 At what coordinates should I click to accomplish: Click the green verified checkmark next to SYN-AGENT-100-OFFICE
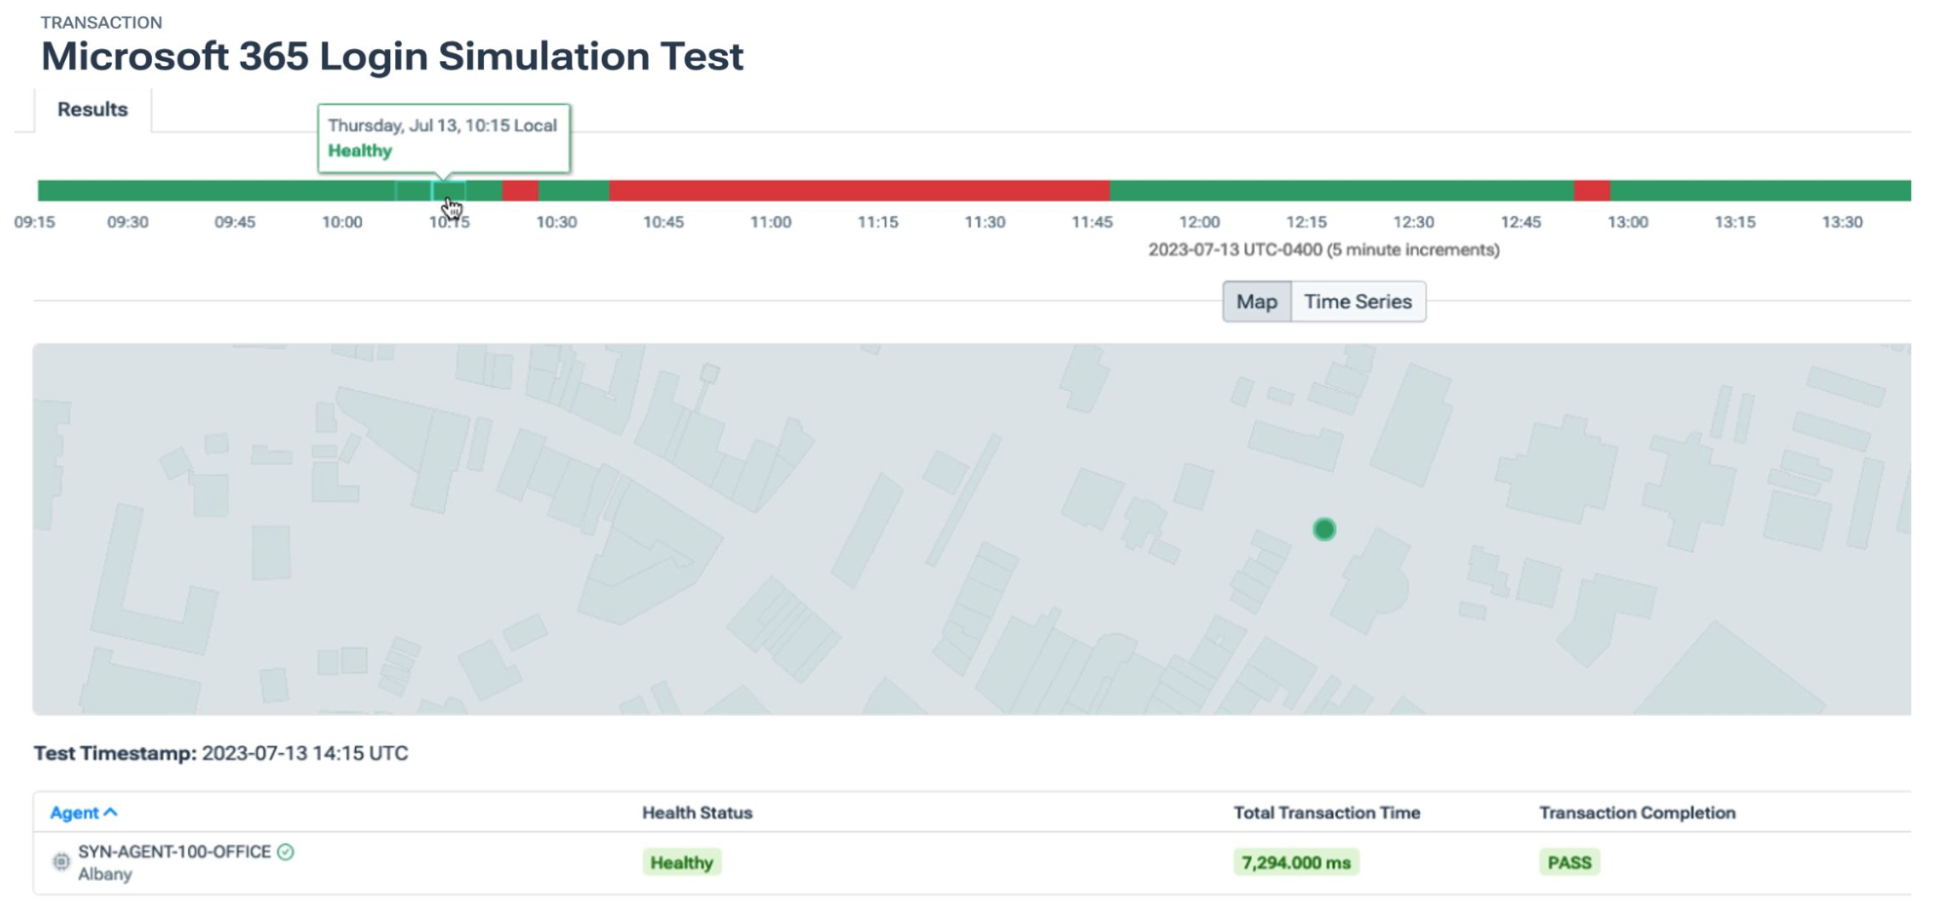tap(286, 852)
